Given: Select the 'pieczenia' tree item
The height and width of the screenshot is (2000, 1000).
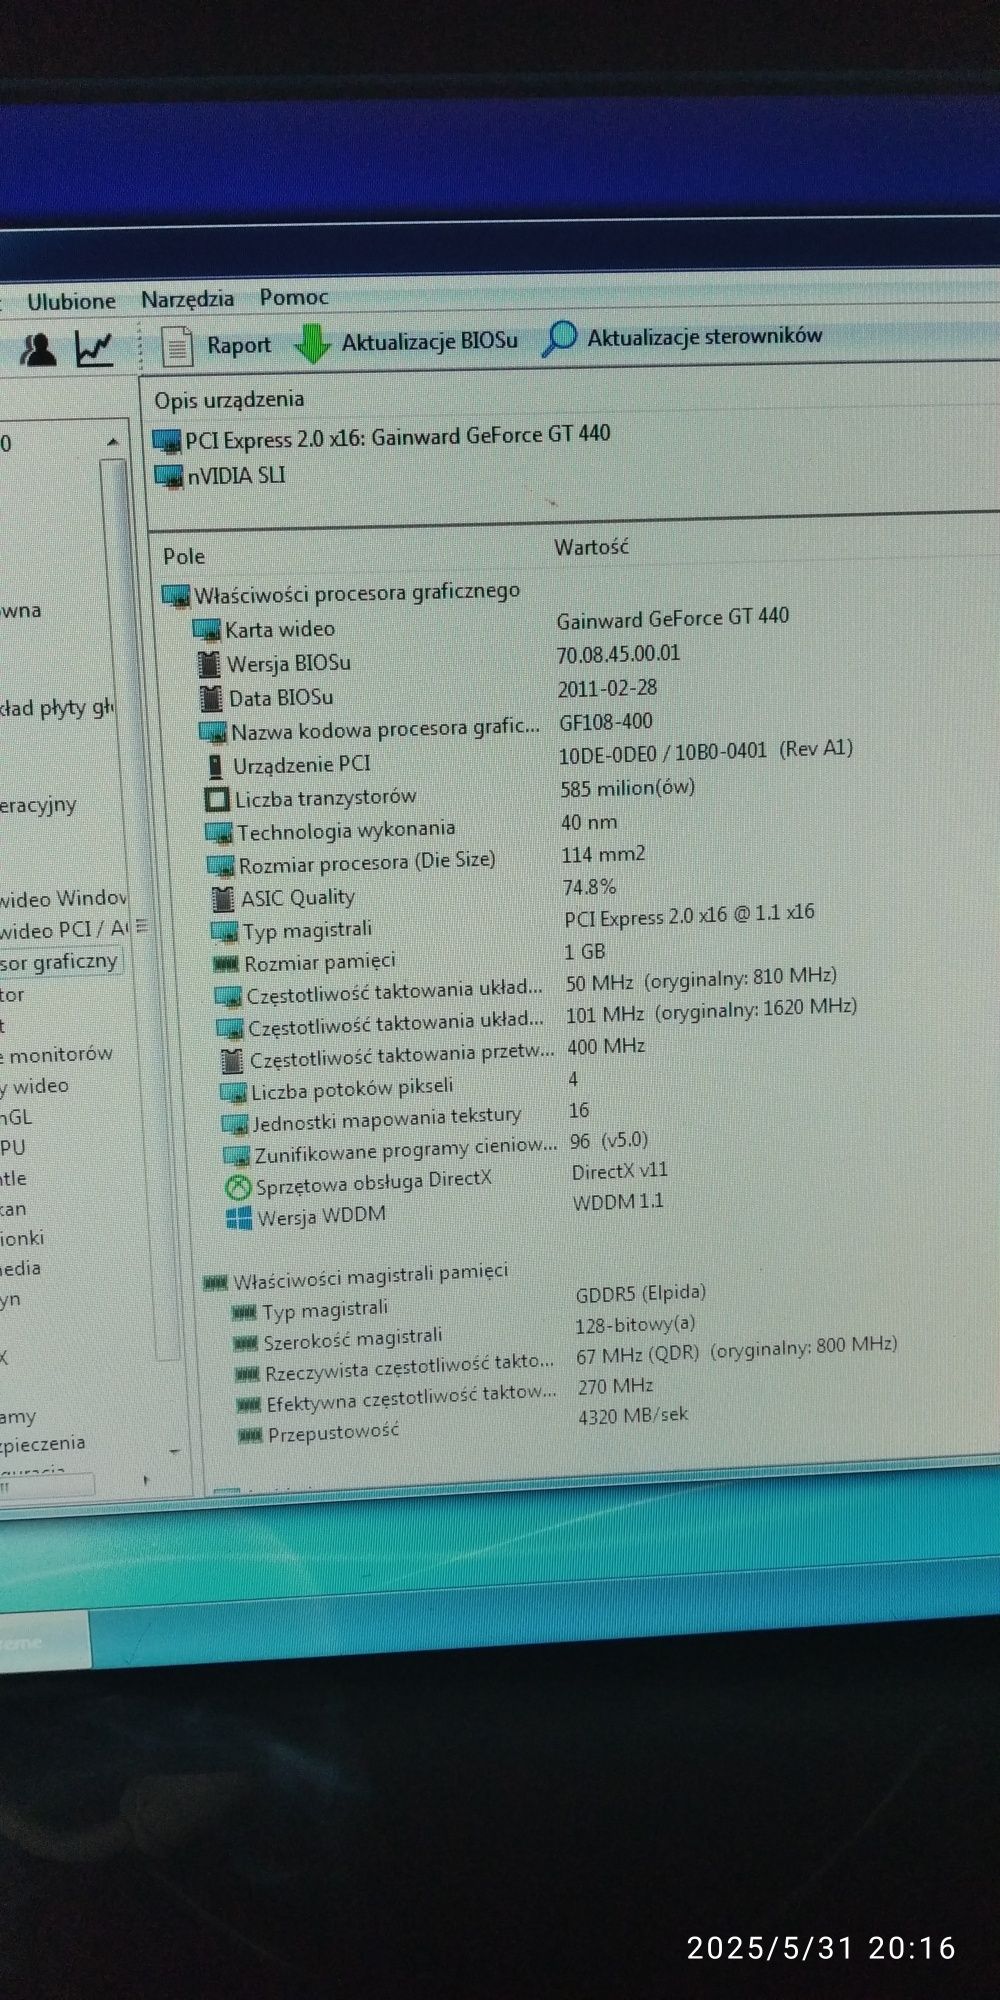Looking at the screenshot, I should (43, 1443).
